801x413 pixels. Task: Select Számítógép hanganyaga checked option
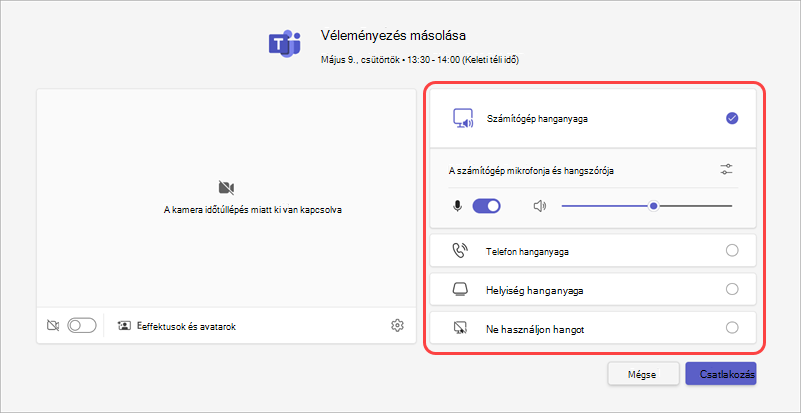tap(732, 119)
